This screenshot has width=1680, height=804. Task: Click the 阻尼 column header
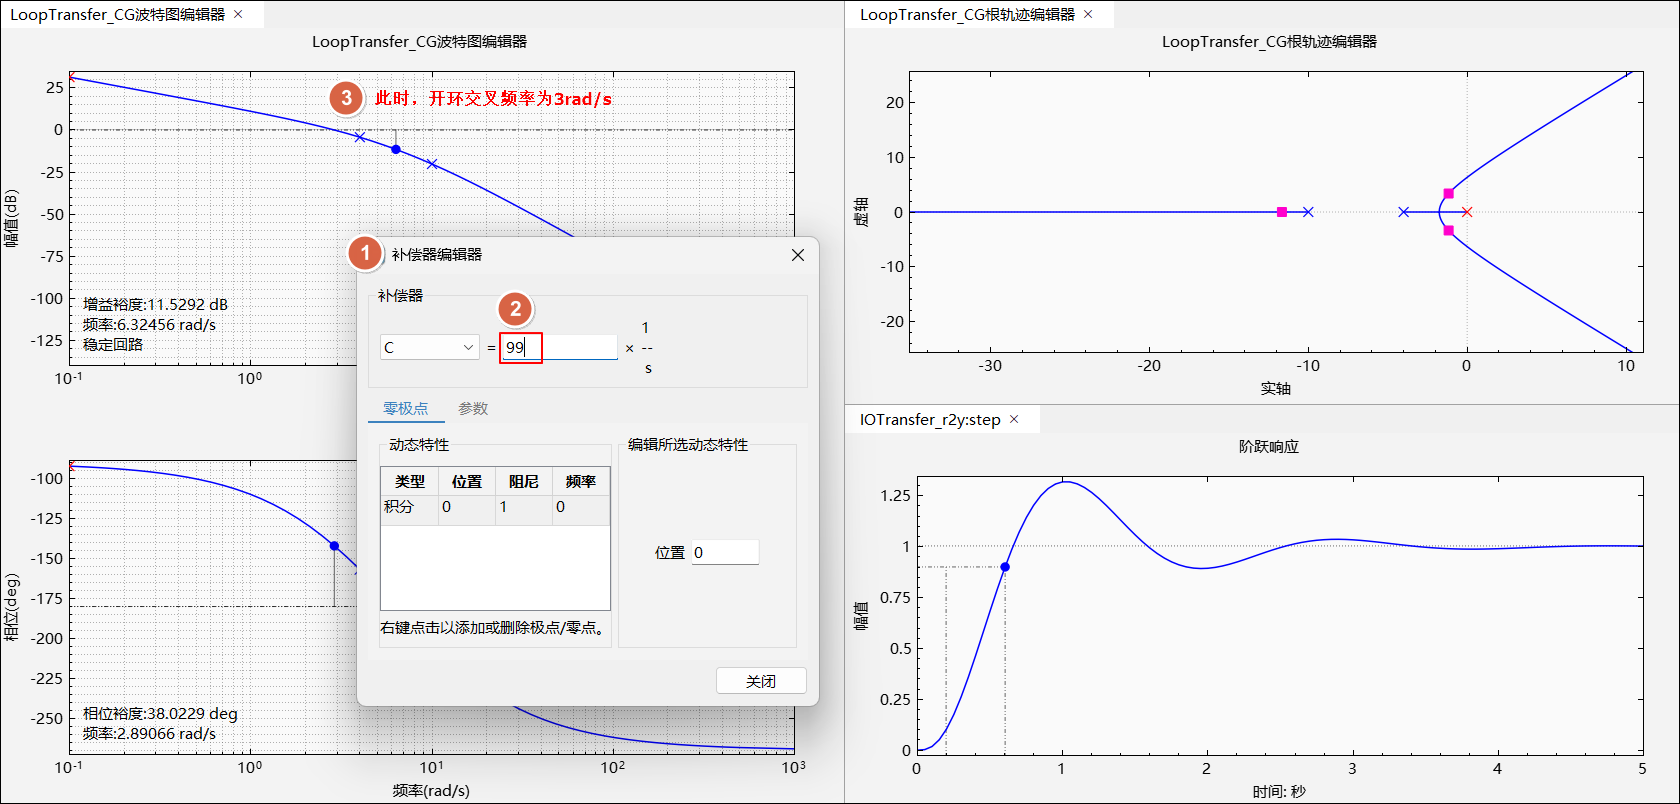523,481
